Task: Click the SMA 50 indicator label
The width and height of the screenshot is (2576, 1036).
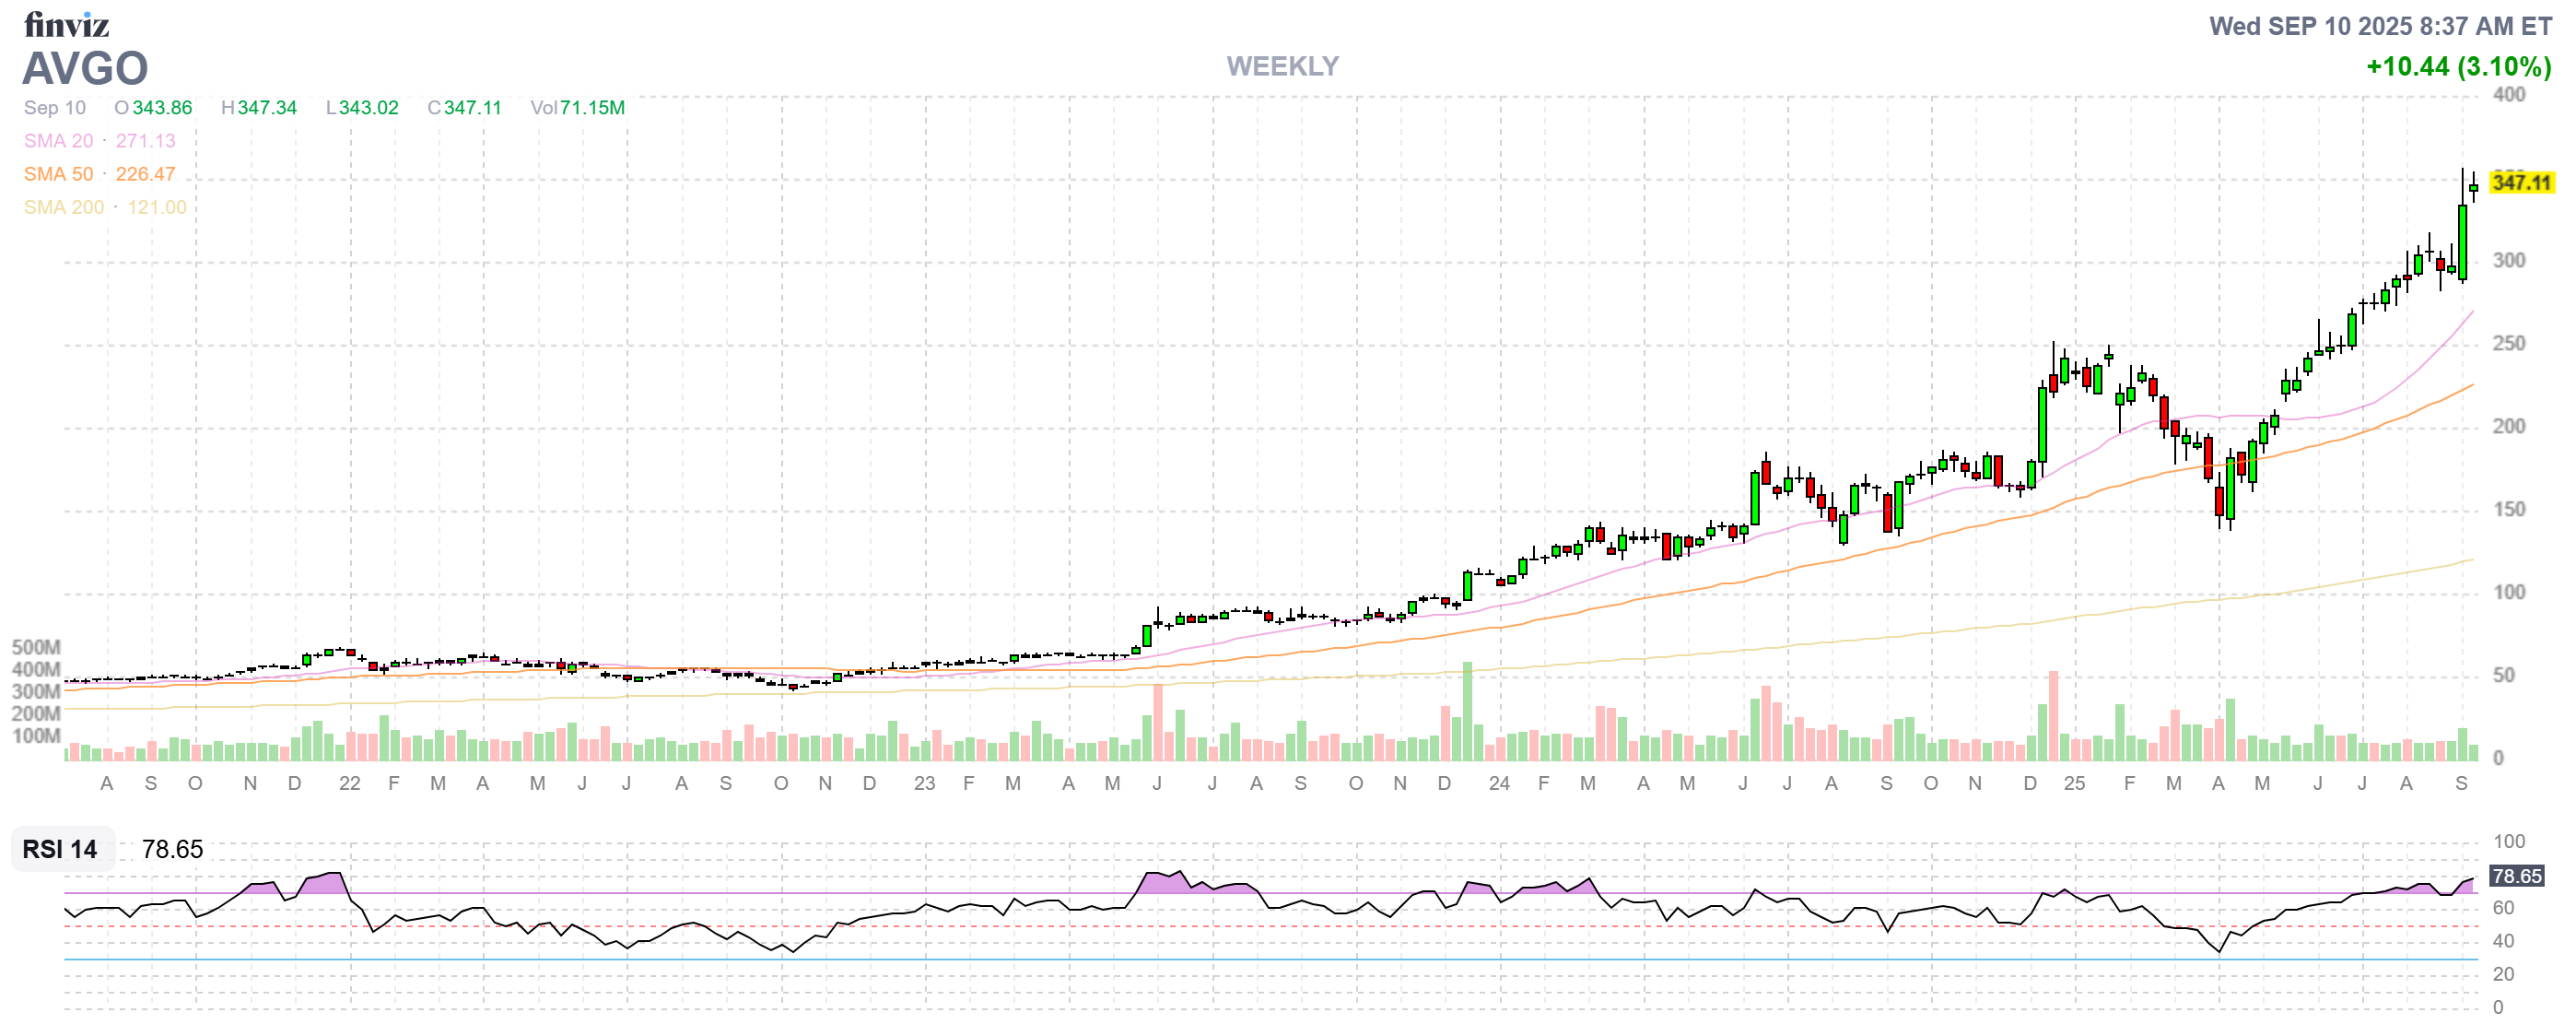Action: (x=58, y=174)
